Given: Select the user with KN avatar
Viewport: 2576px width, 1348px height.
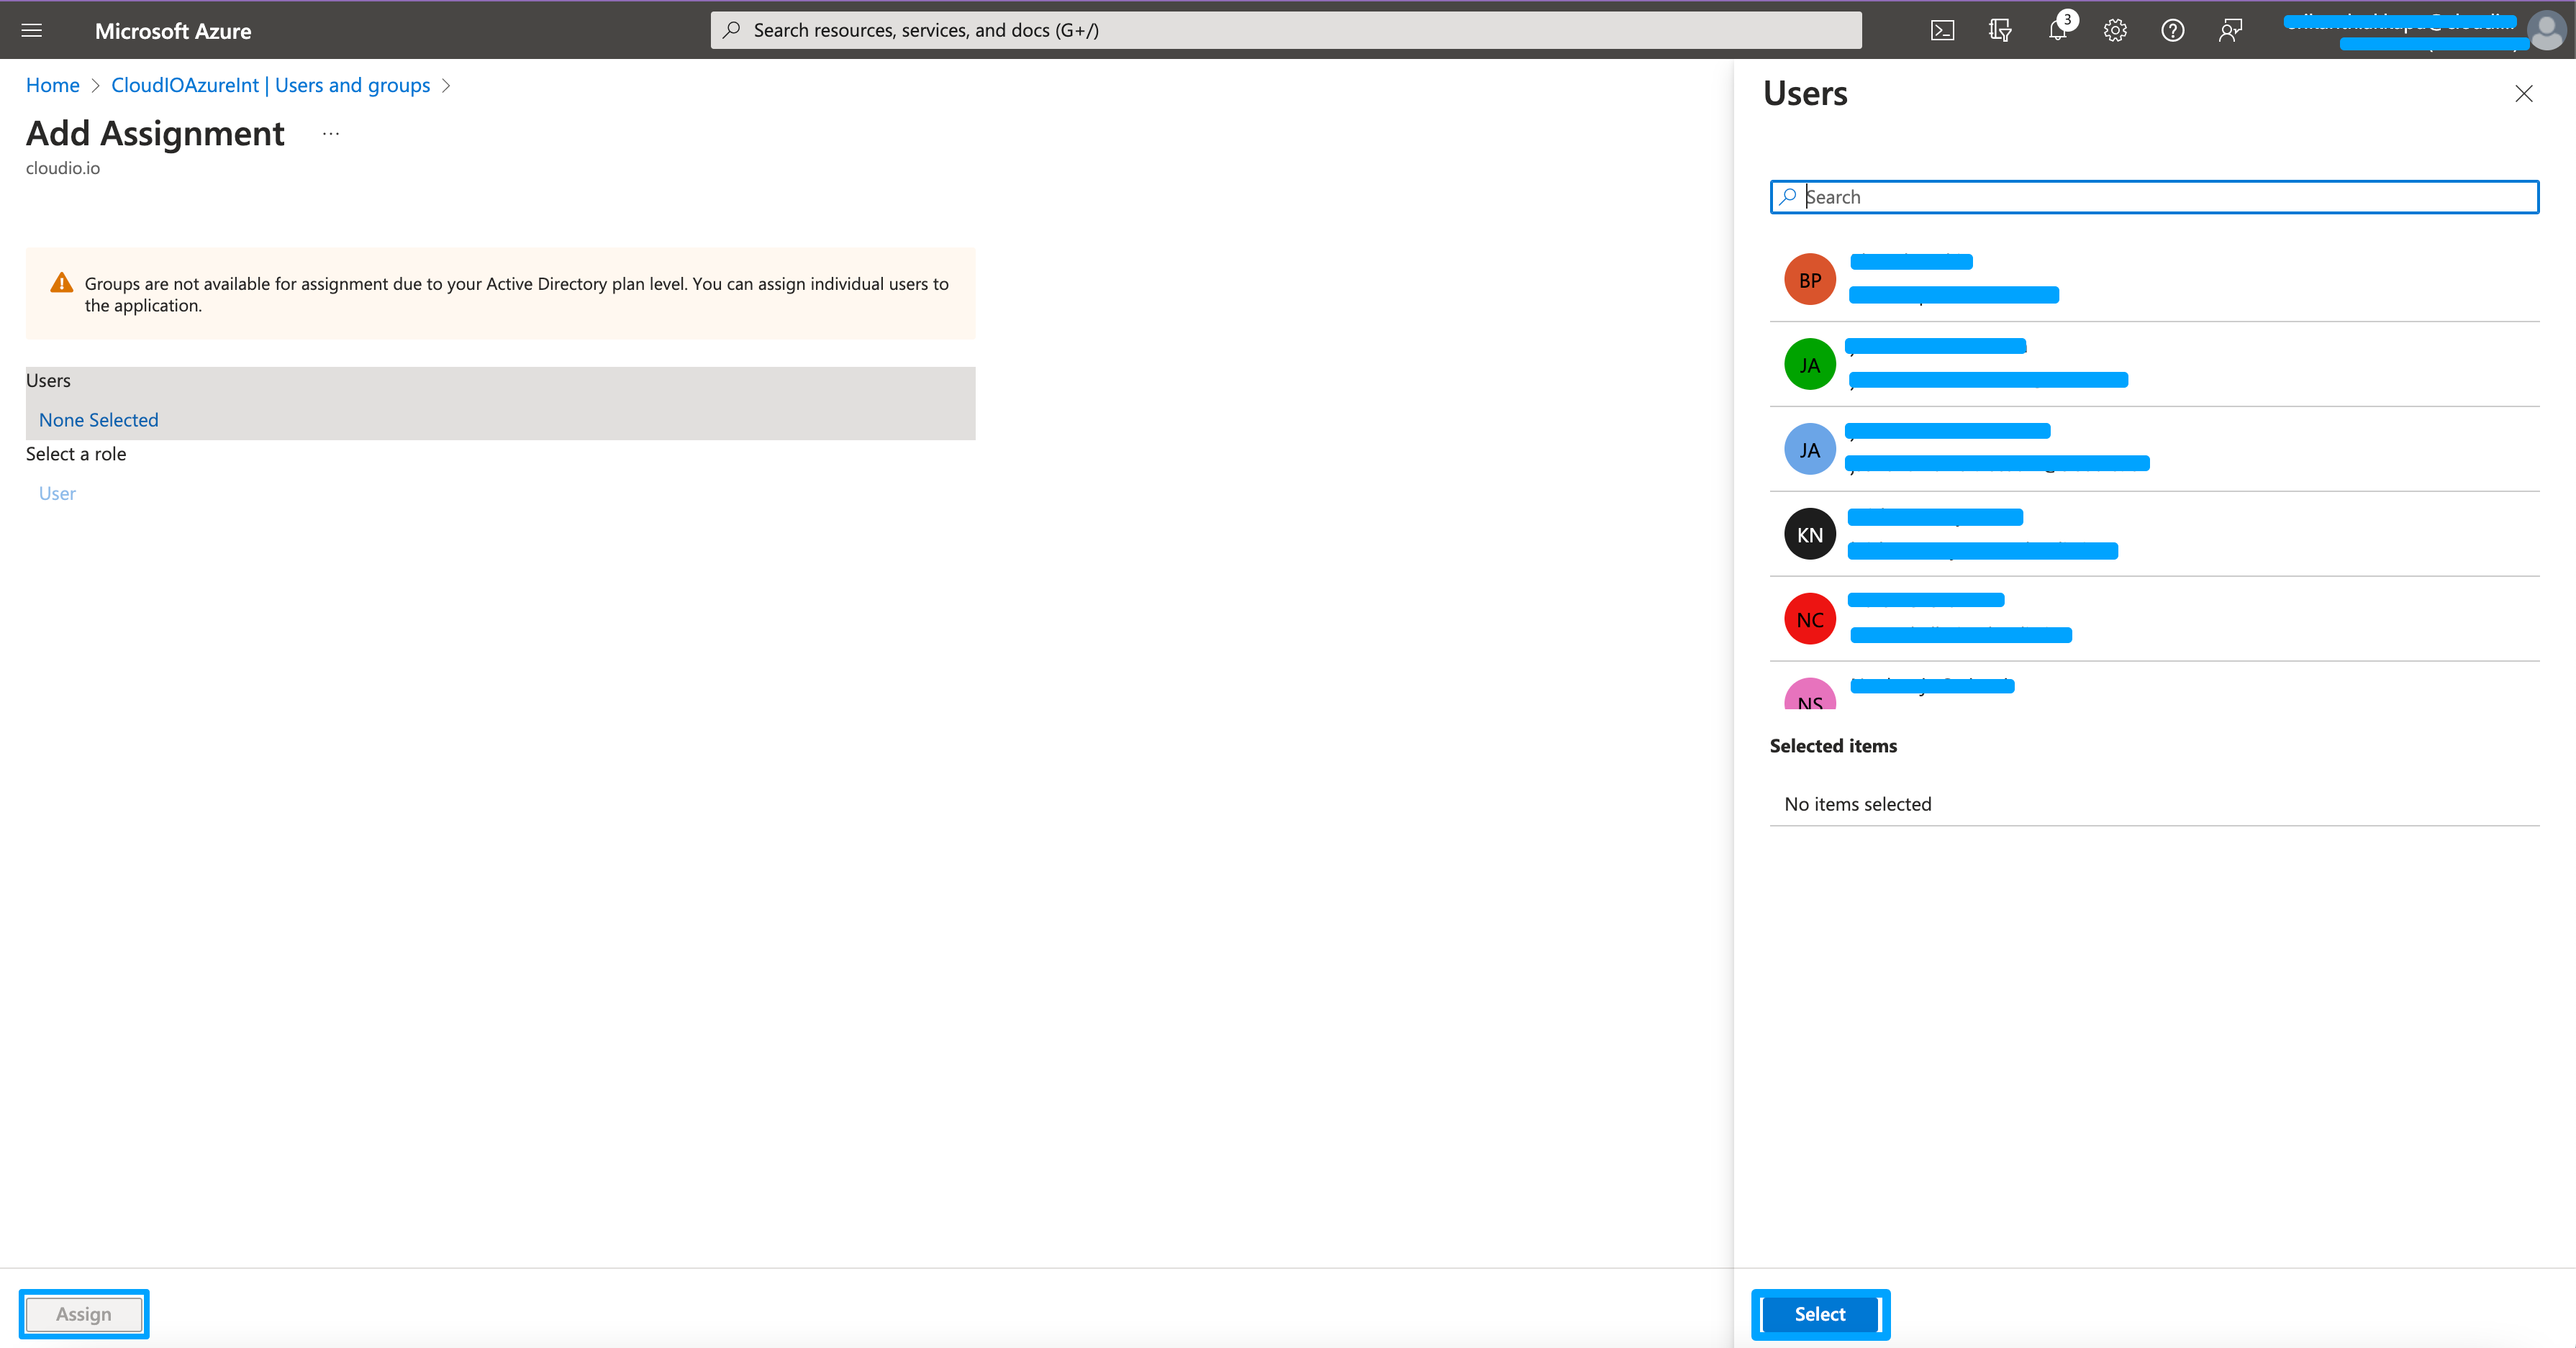Looking at the screenshot, I should [x=1810, y=535].
